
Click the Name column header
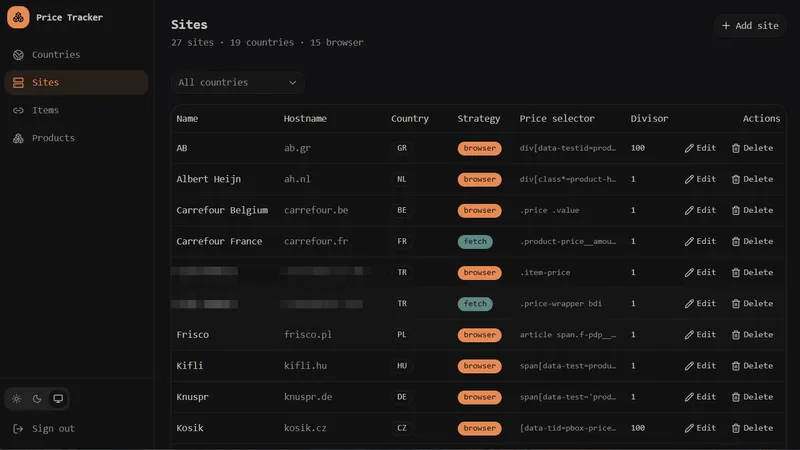[x=187, y=118]
